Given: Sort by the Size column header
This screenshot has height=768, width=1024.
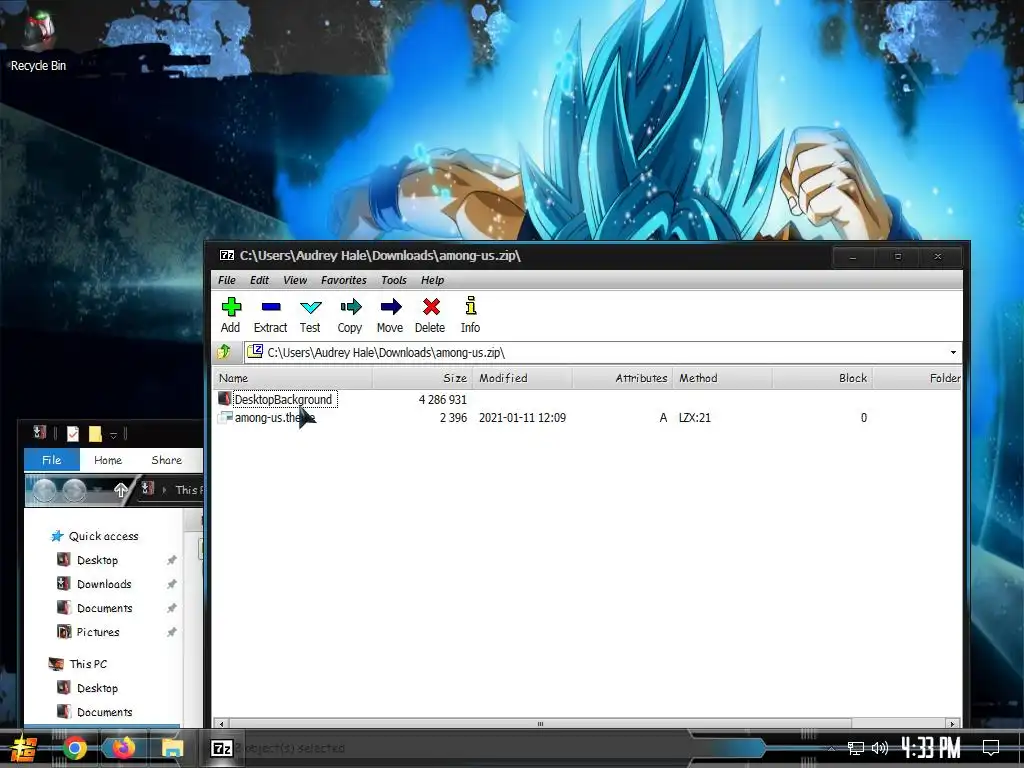Looking at the screenshot, I should tap(423, 378).
